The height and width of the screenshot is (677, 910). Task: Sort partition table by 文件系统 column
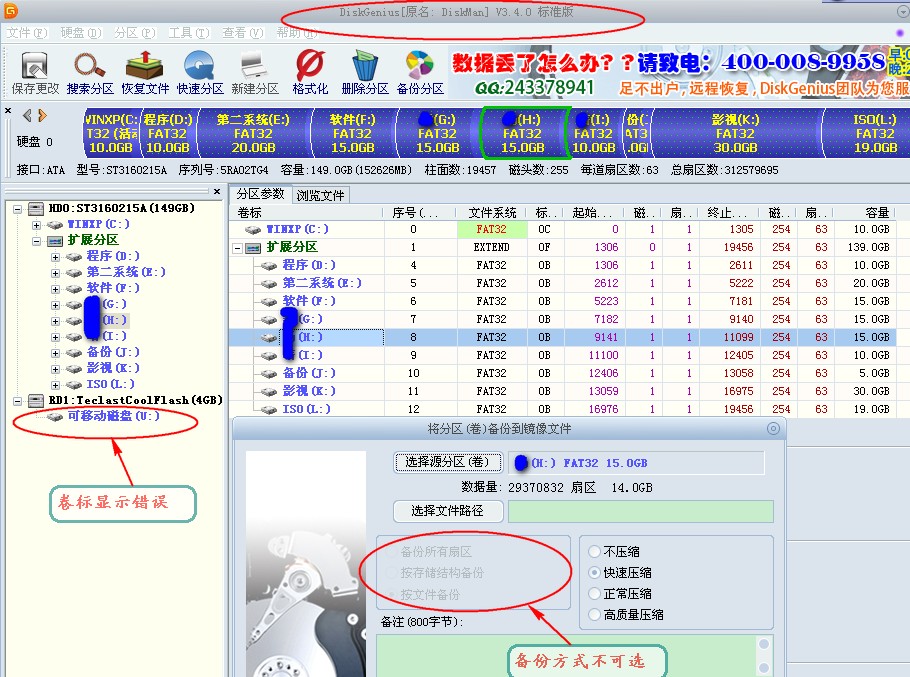click(x=492, y=213)
